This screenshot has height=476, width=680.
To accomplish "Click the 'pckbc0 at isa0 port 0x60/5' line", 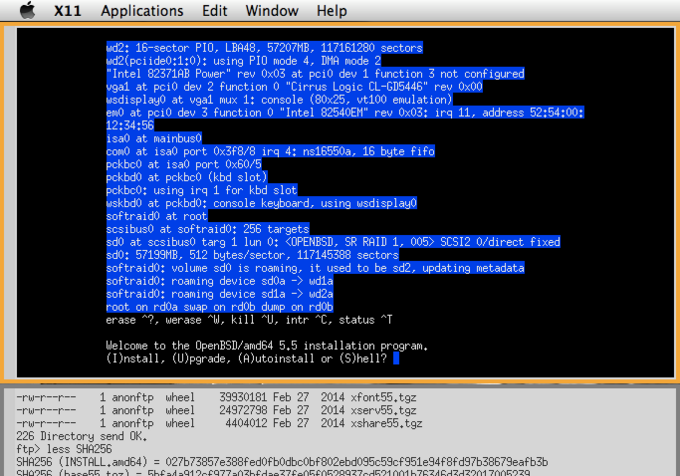I will pos(183,164).
